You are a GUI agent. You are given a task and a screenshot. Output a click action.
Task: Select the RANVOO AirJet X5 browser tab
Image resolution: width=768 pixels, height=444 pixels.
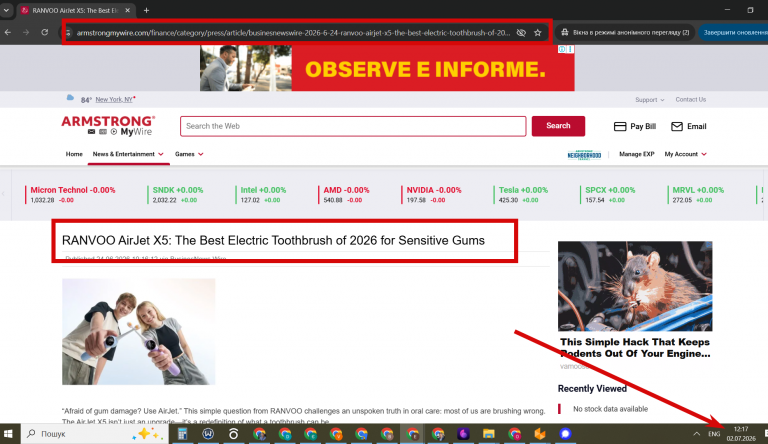(x=75, y=10)
